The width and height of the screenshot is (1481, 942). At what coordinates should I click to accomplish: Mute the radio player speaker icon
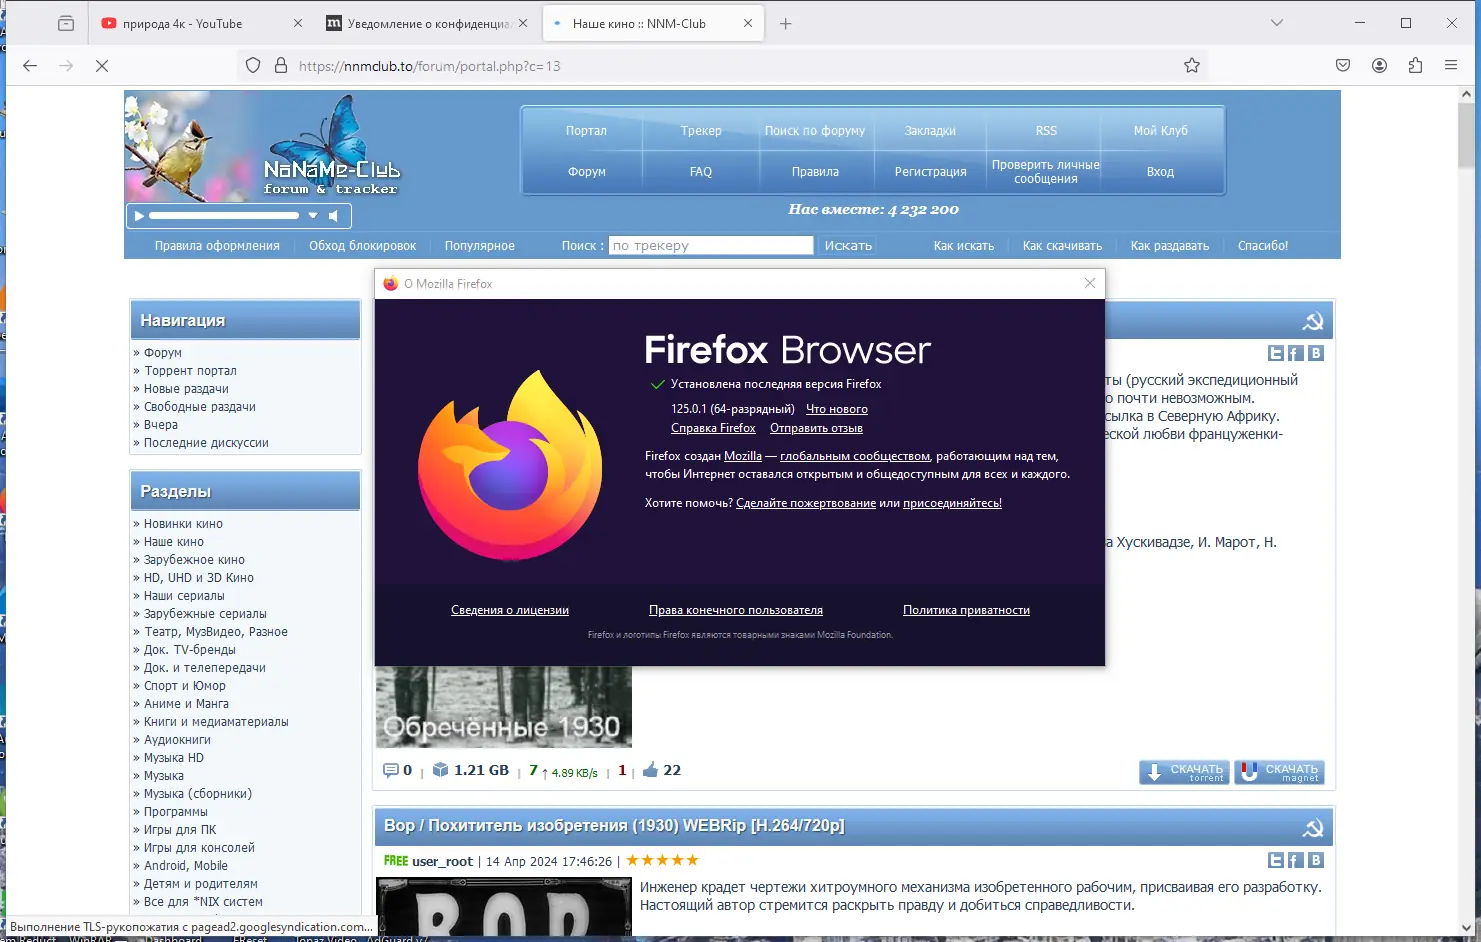[334, 216]
